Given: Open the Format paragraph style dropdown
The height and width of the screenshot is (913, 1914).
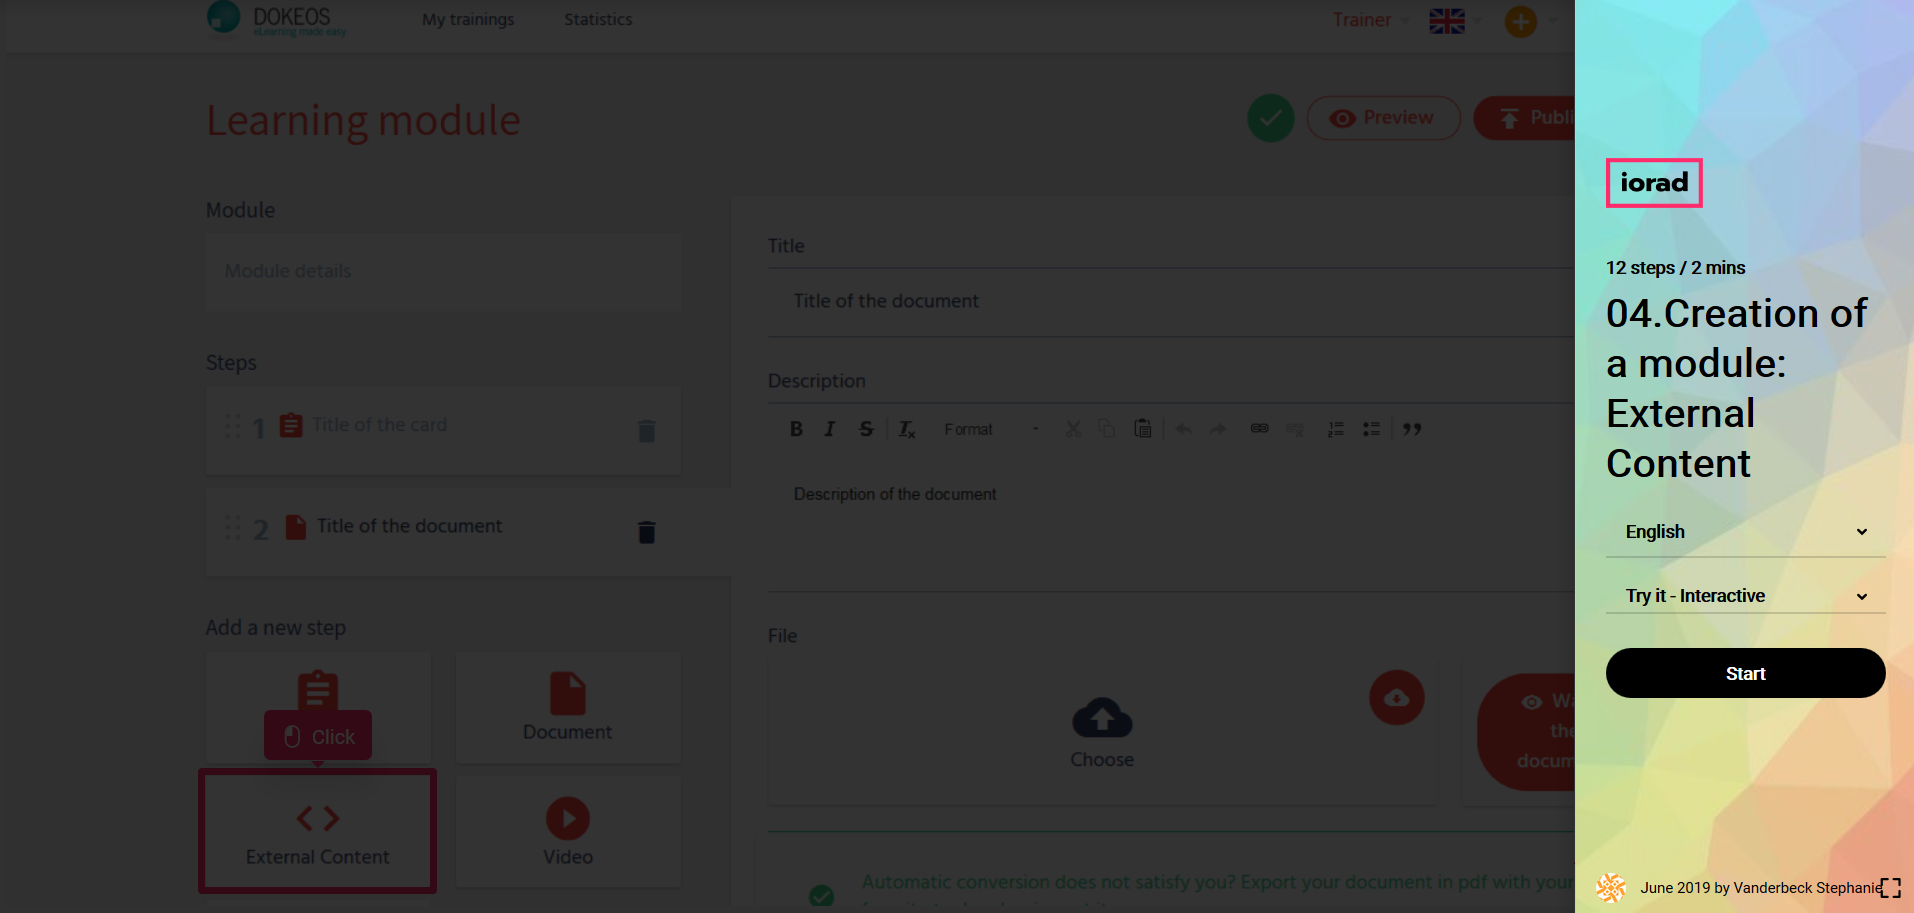Looking at the screenshot, I should [x=990, y=429].
